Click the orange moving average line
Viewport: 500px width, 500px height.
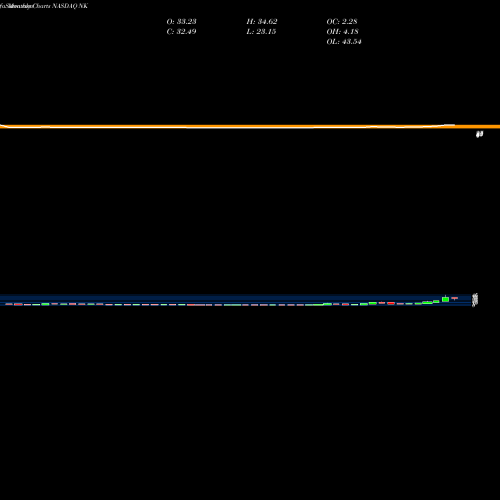click(250, 126)
